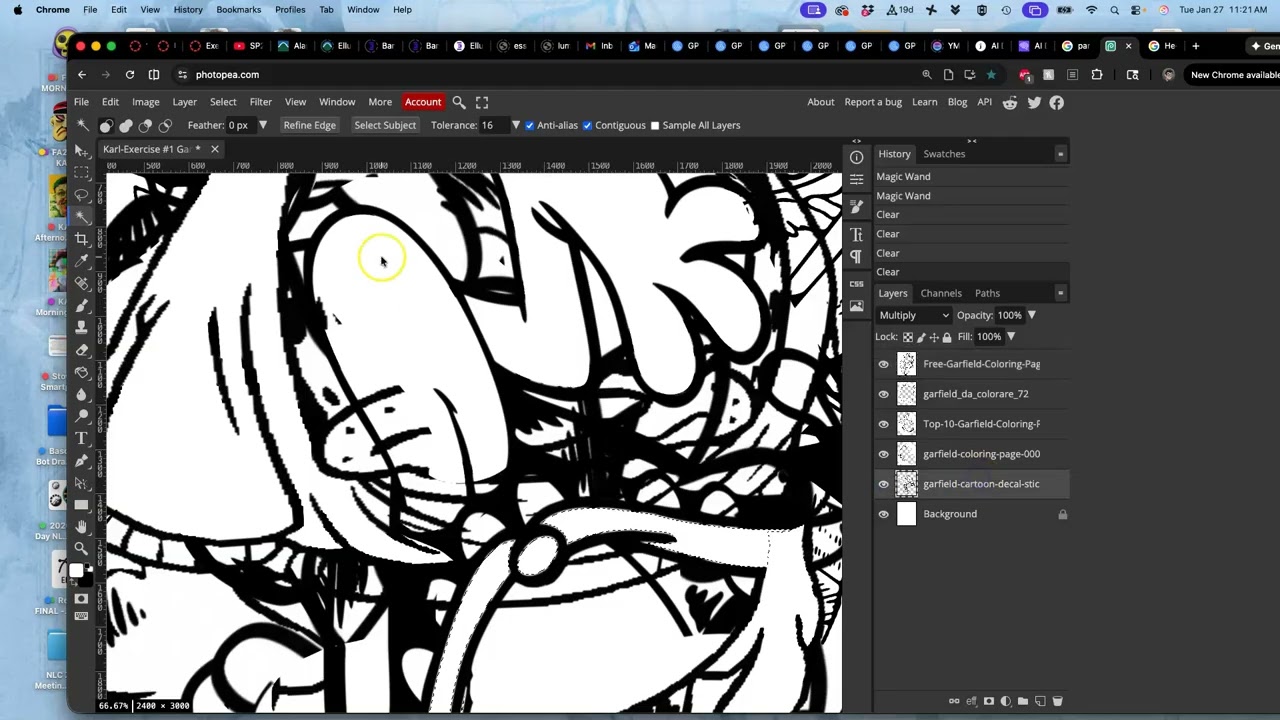Toggle Quick Mask mode icon

(x=82, y=598)
